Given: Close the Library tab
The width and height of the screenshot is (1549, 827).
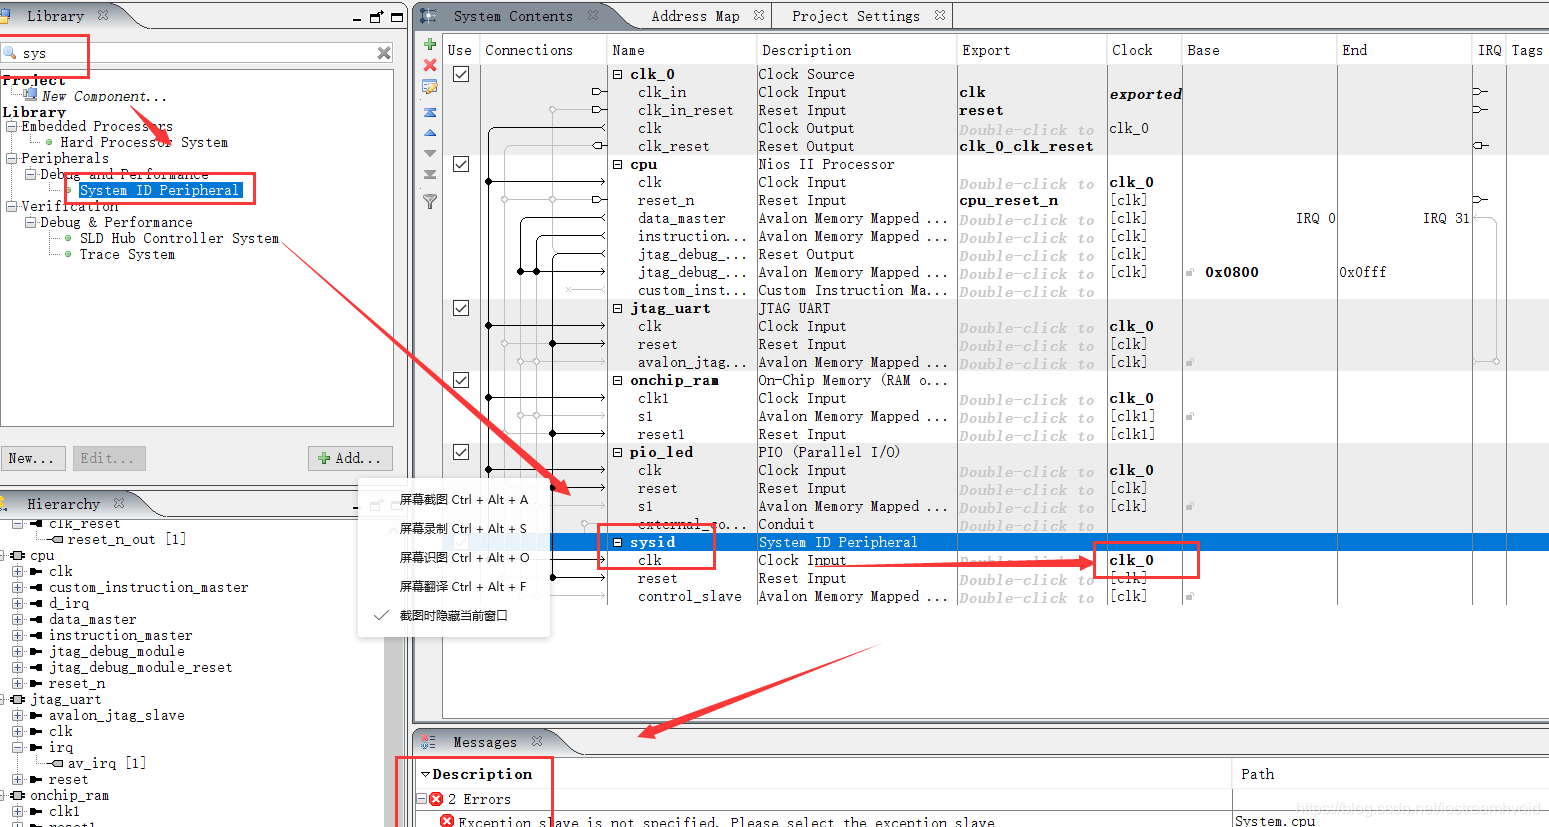Looking at the screenshot, I should coord(103,15).
